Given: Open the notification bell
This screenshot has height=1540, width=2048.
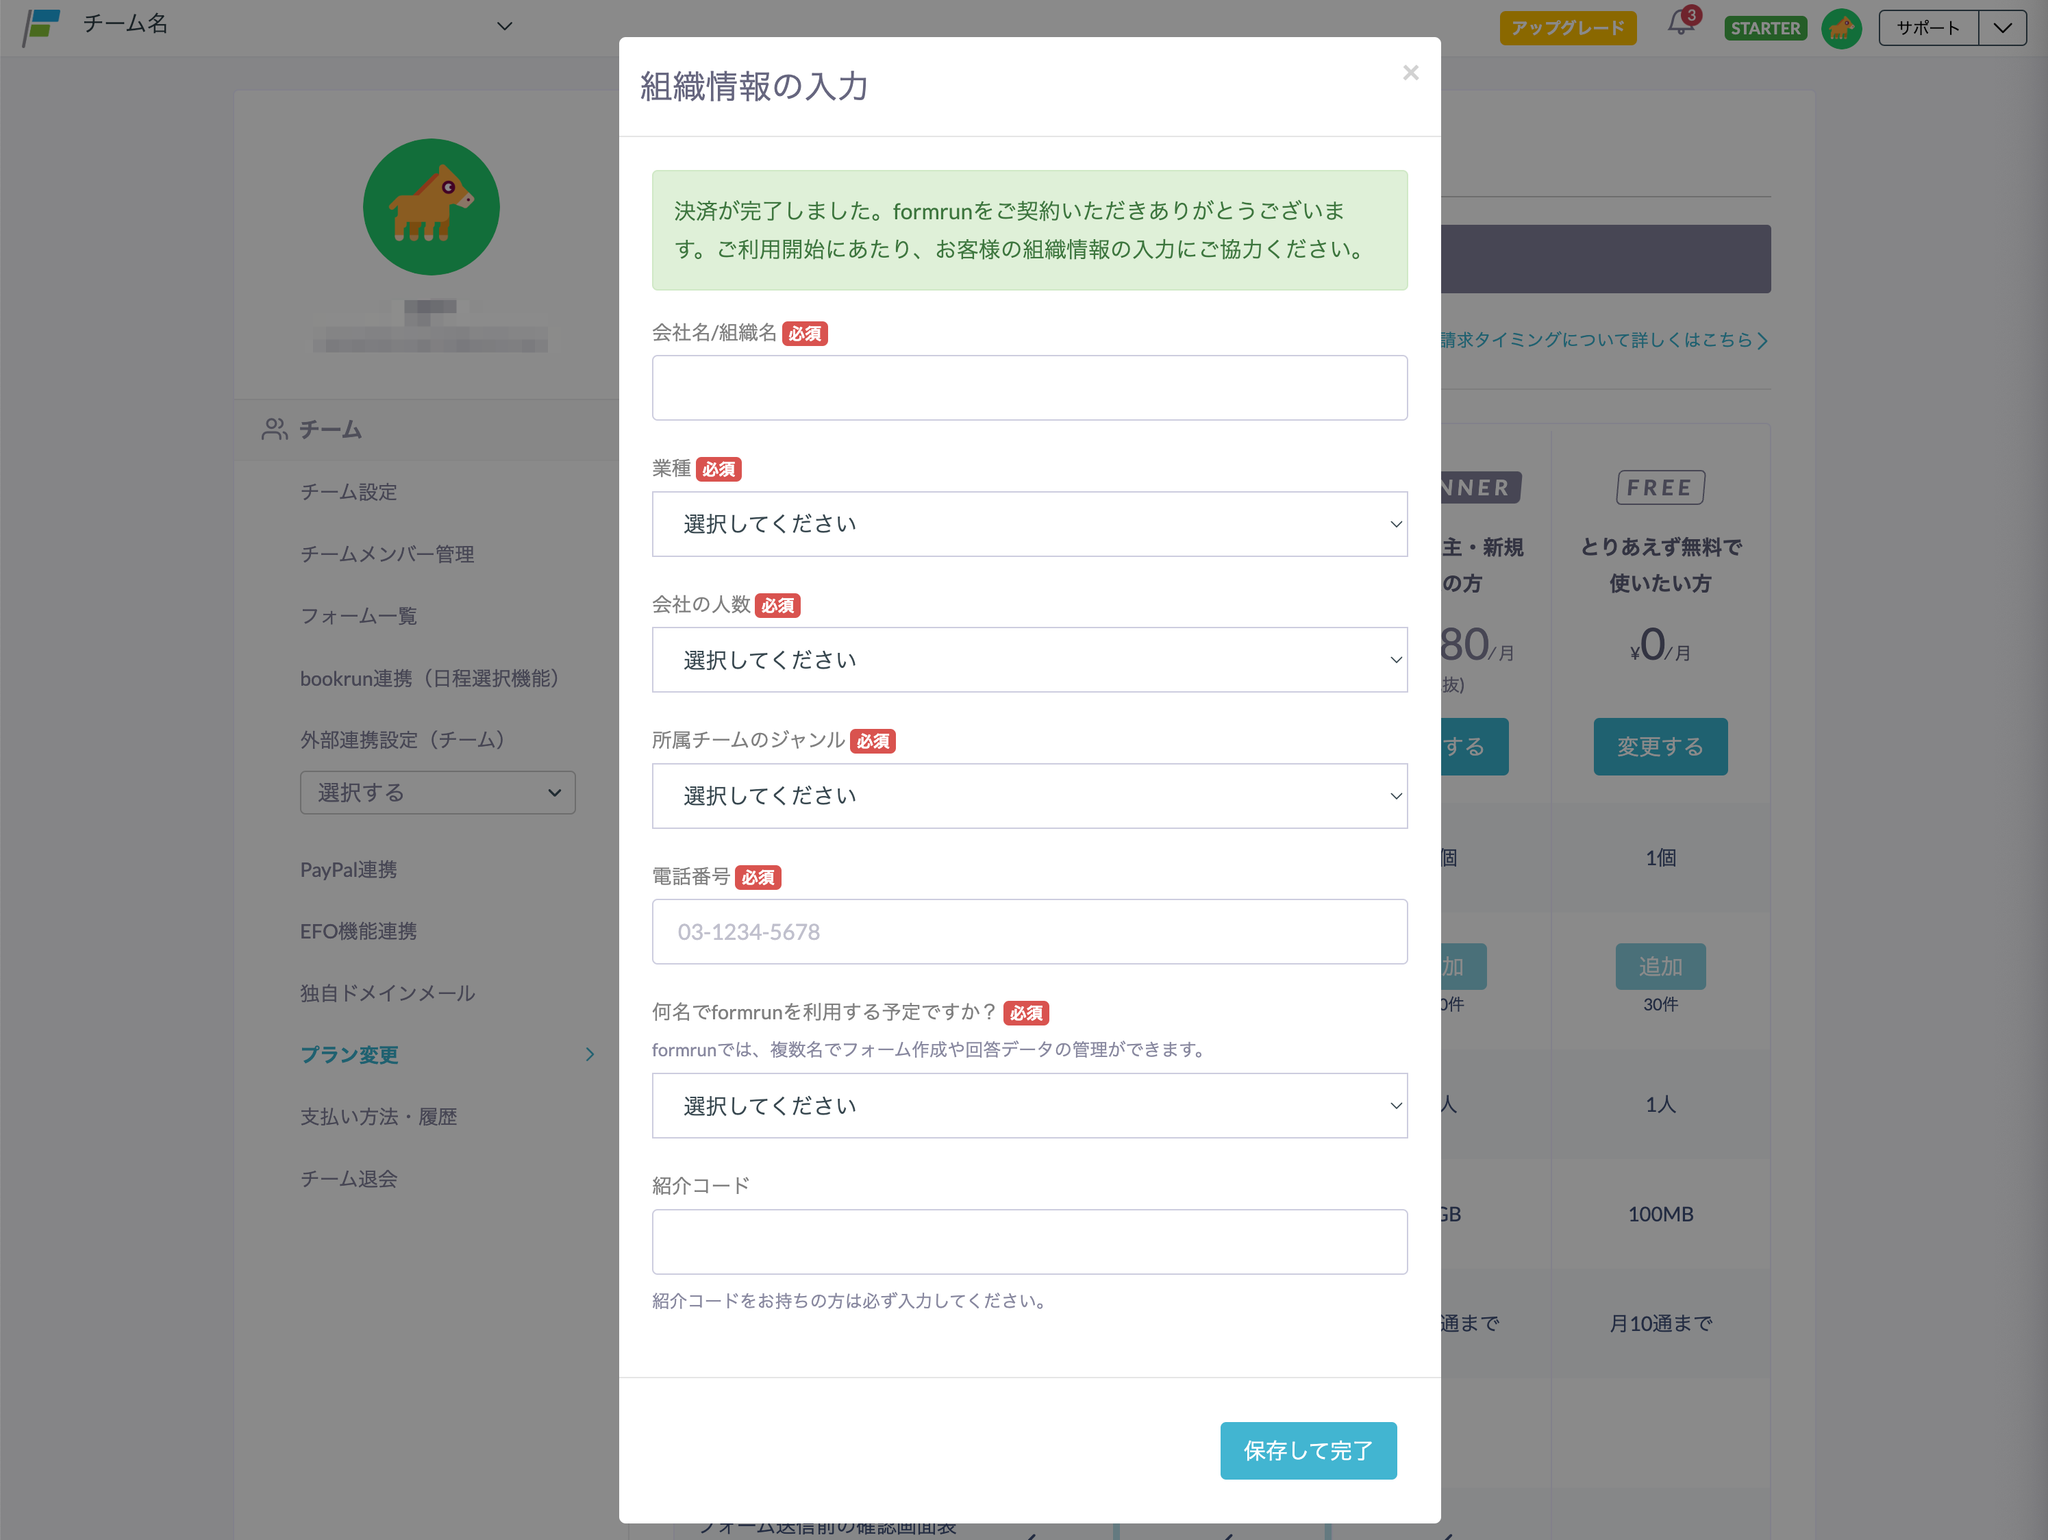Looking at the screenshot, I should point(1680,25).
